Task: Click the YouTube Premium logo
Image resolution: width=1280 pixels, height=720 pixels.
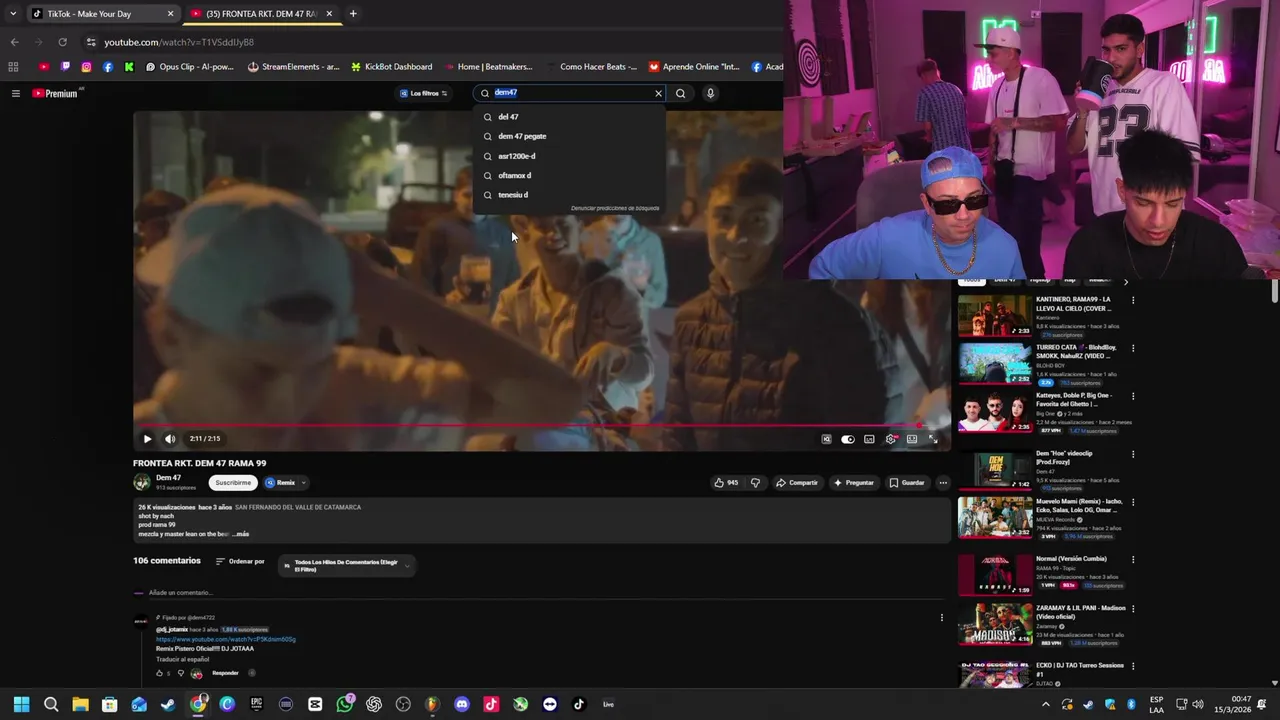Action: point(55,93)
